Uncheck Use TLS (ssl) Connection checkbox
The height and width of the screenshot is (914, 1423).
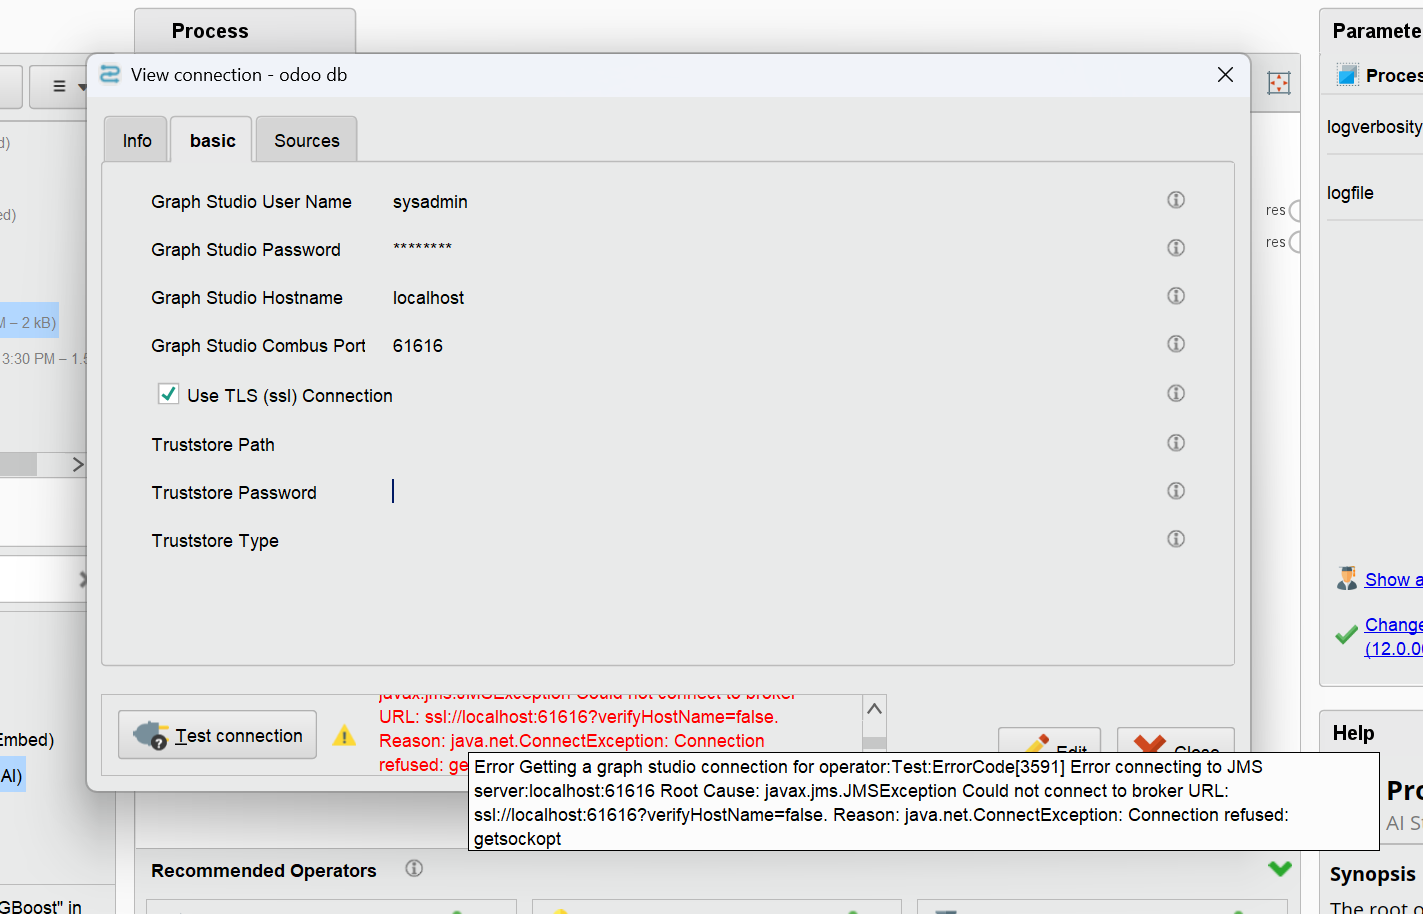(168, 394)
